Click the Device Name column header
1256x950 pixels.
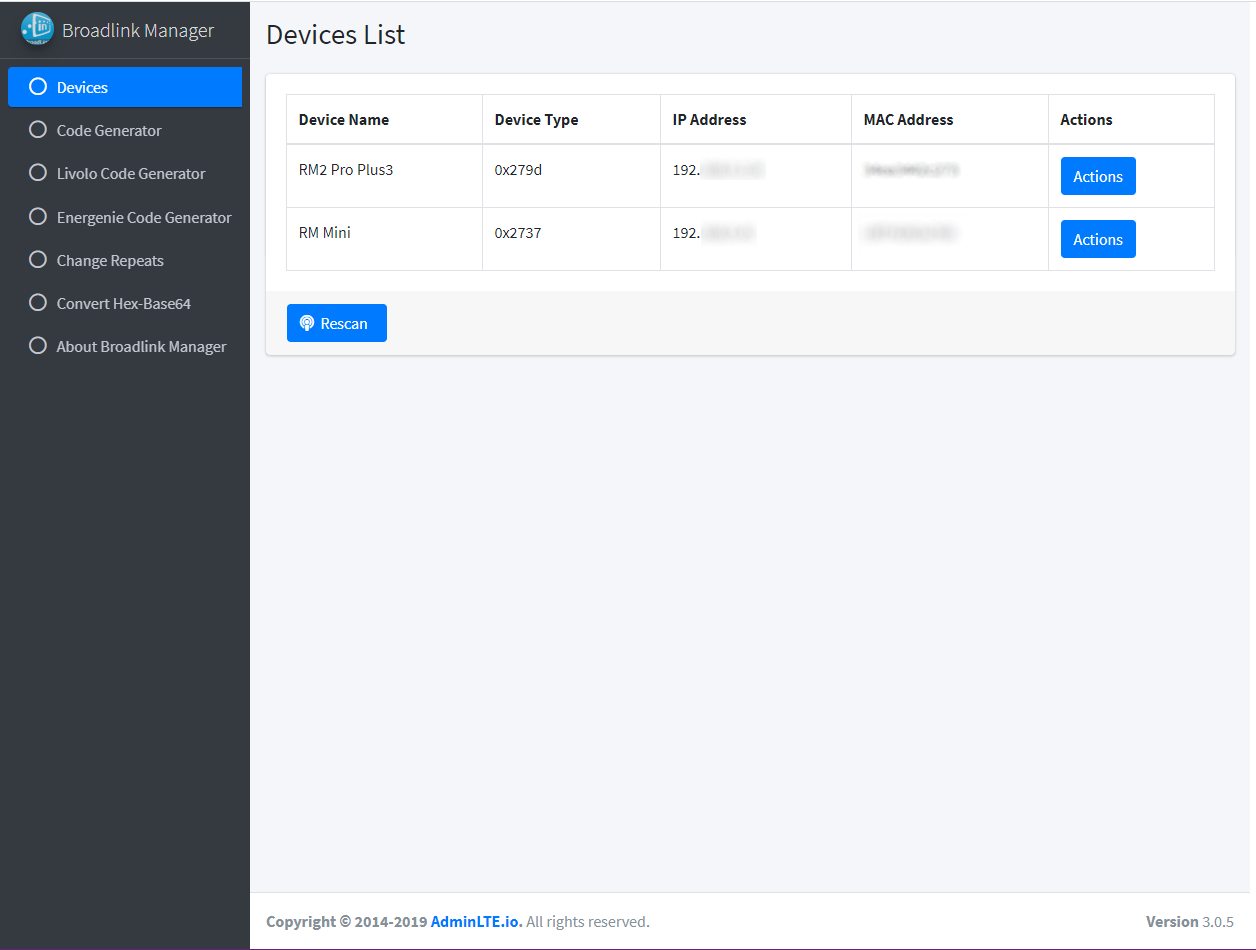pyautogui.click(x=343, y=119)
